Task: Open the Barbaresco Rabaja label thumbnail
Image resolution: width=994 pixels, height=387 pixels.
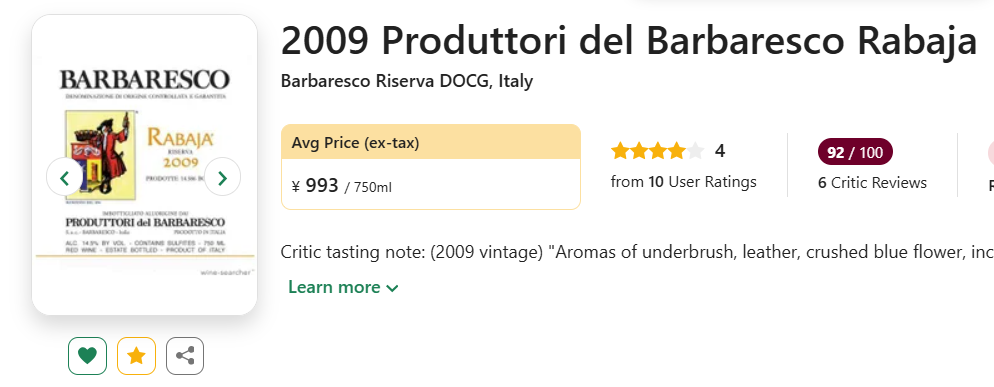Action: coord(145,165)
